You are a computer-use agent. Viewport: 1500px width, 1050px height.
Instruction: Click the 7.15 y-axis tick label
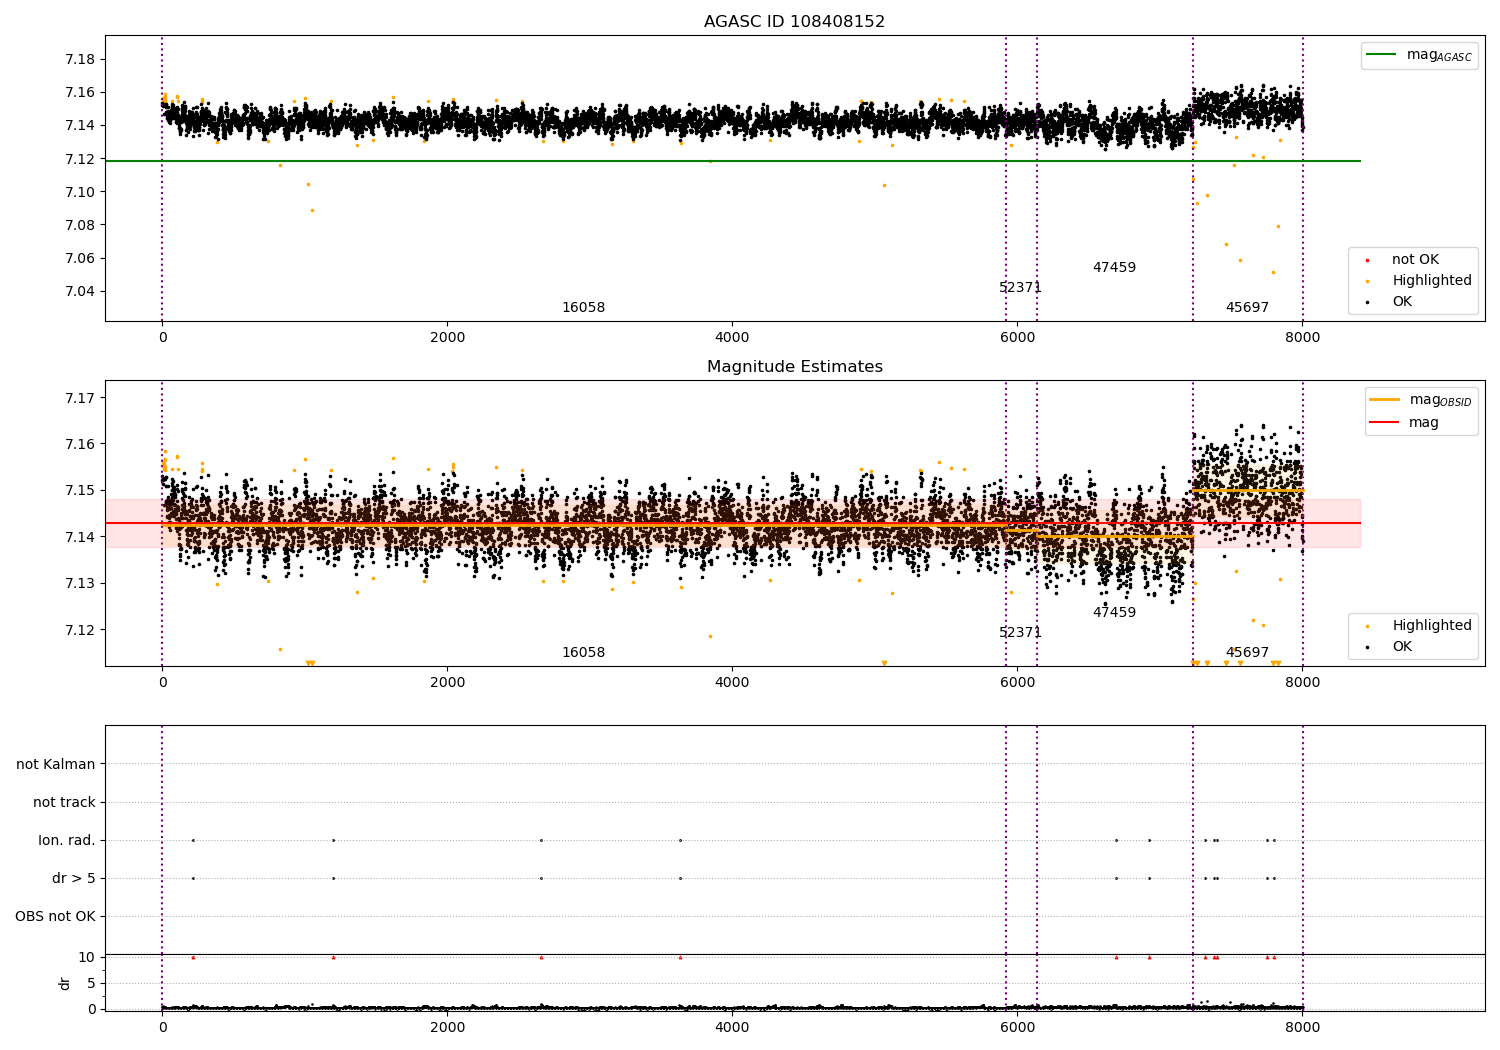coord(79,490)
